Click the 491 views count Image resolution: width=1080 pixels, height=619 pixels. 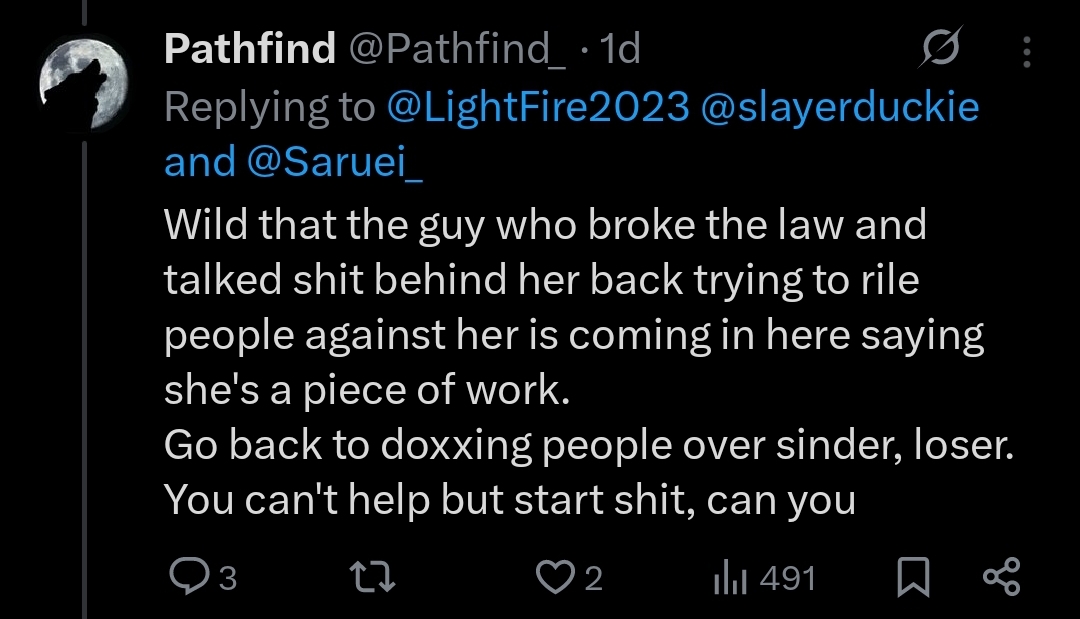click(x=788, y=578)
